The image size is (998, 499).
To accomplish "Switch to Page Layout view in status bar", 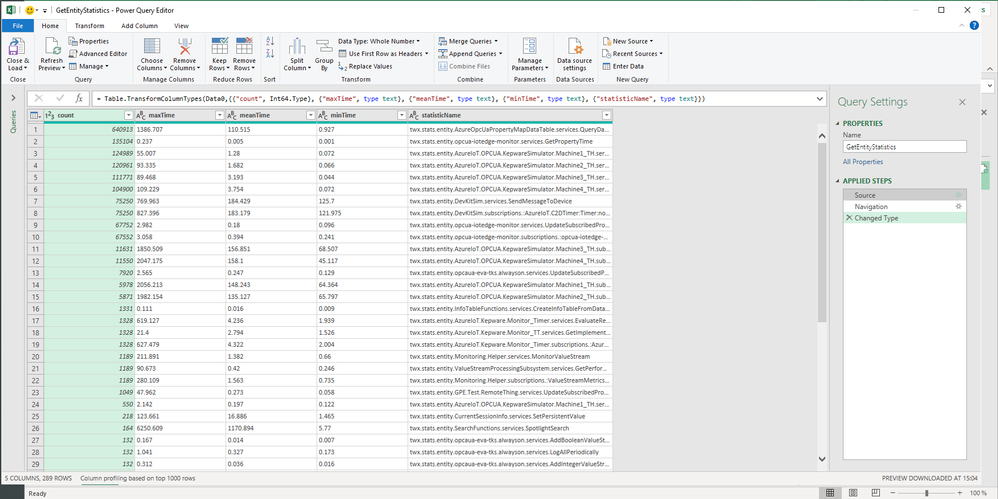I will point(853,493).
